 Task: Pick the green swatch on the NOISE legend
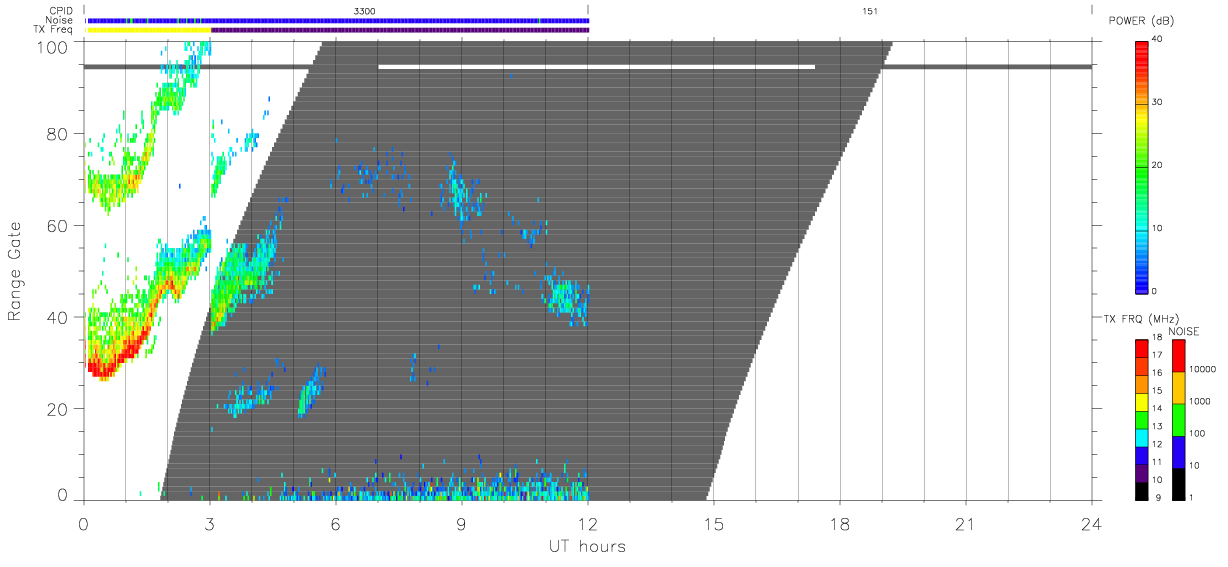[1178, 418]
